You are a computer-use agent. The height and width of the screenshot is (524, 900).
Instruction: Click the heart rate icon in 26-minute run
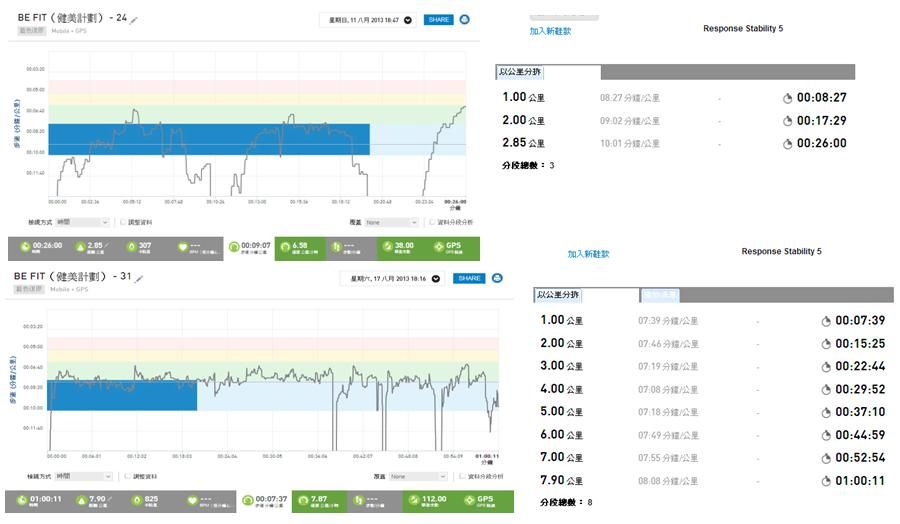[183, 247]
